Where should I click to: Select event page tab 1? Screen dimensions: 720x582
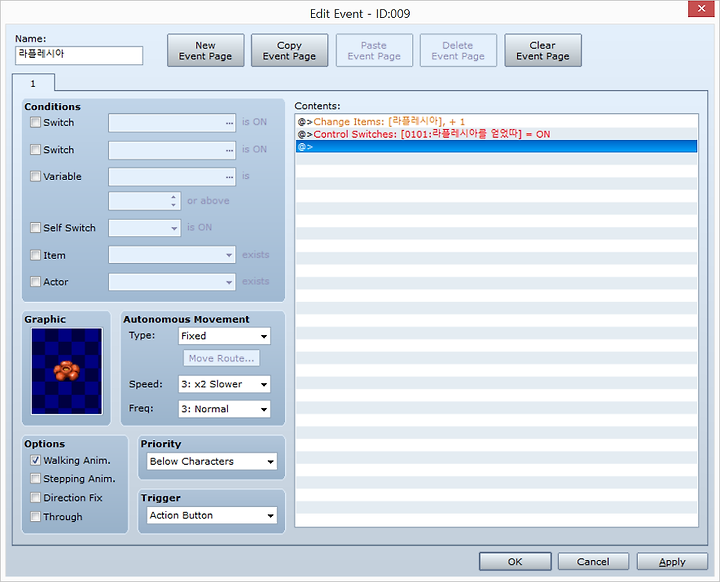point(33,84)
